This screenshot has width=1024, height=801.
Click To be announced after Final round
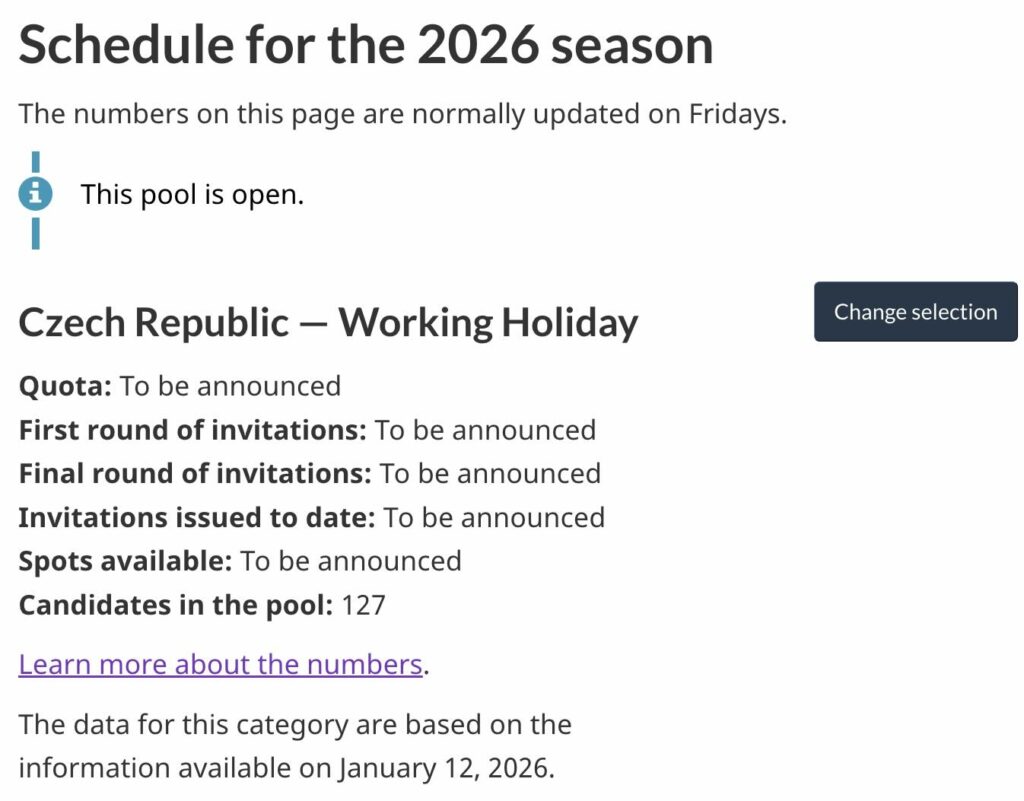pyautogui.click(x=490, y=473)
